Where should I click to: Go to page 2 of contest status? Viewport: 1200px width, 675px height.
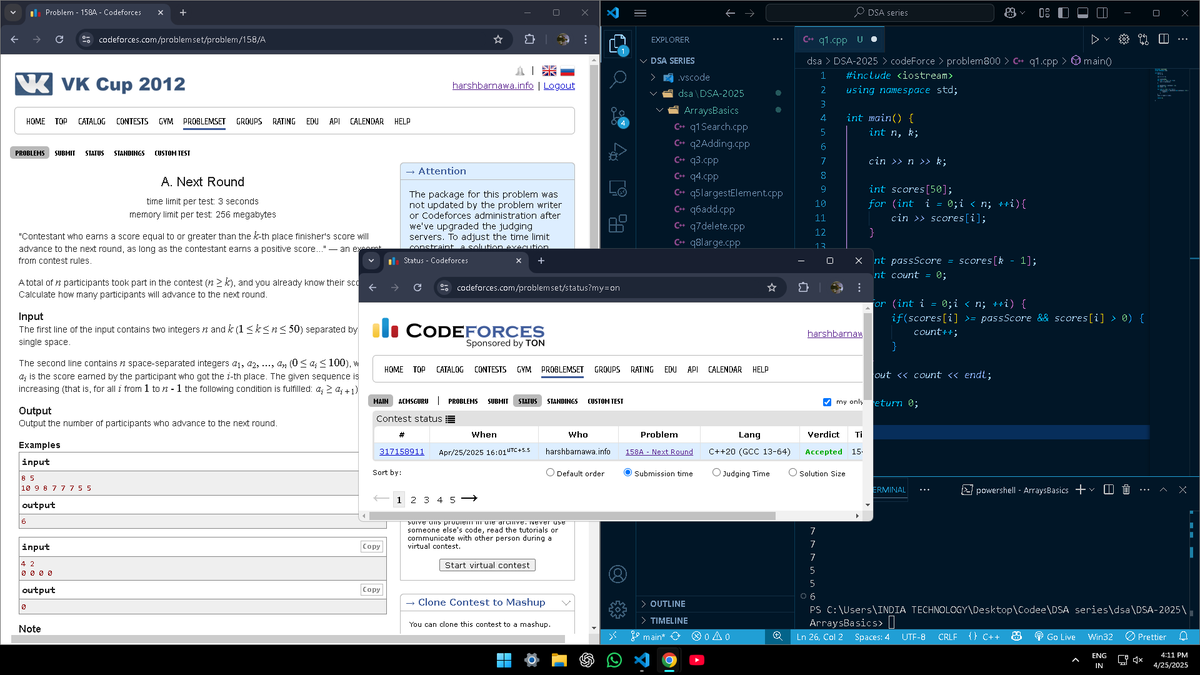click(x=415, y=499)
